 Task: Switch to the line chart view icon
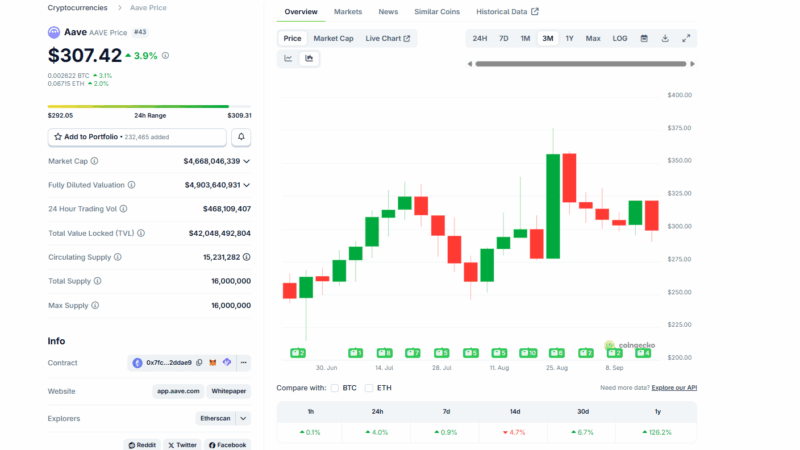click(288, 59)
